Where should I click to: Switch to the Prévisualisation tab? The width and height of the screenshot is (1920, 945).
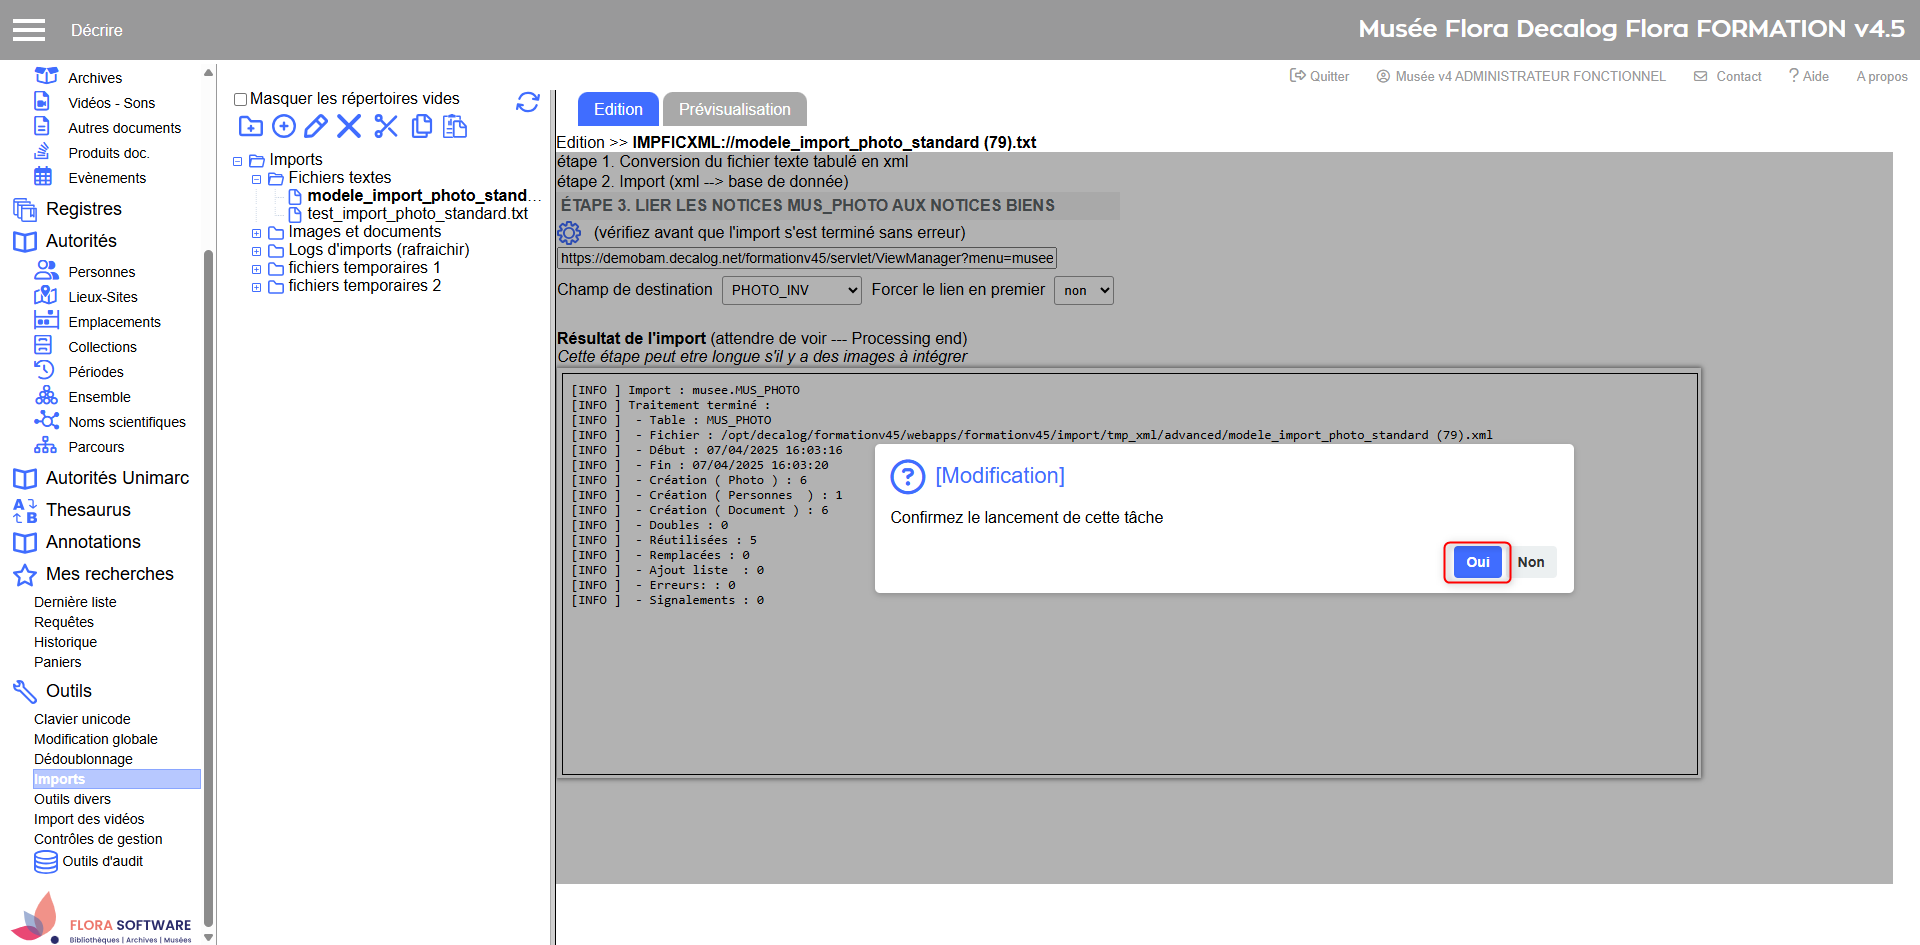734,109
